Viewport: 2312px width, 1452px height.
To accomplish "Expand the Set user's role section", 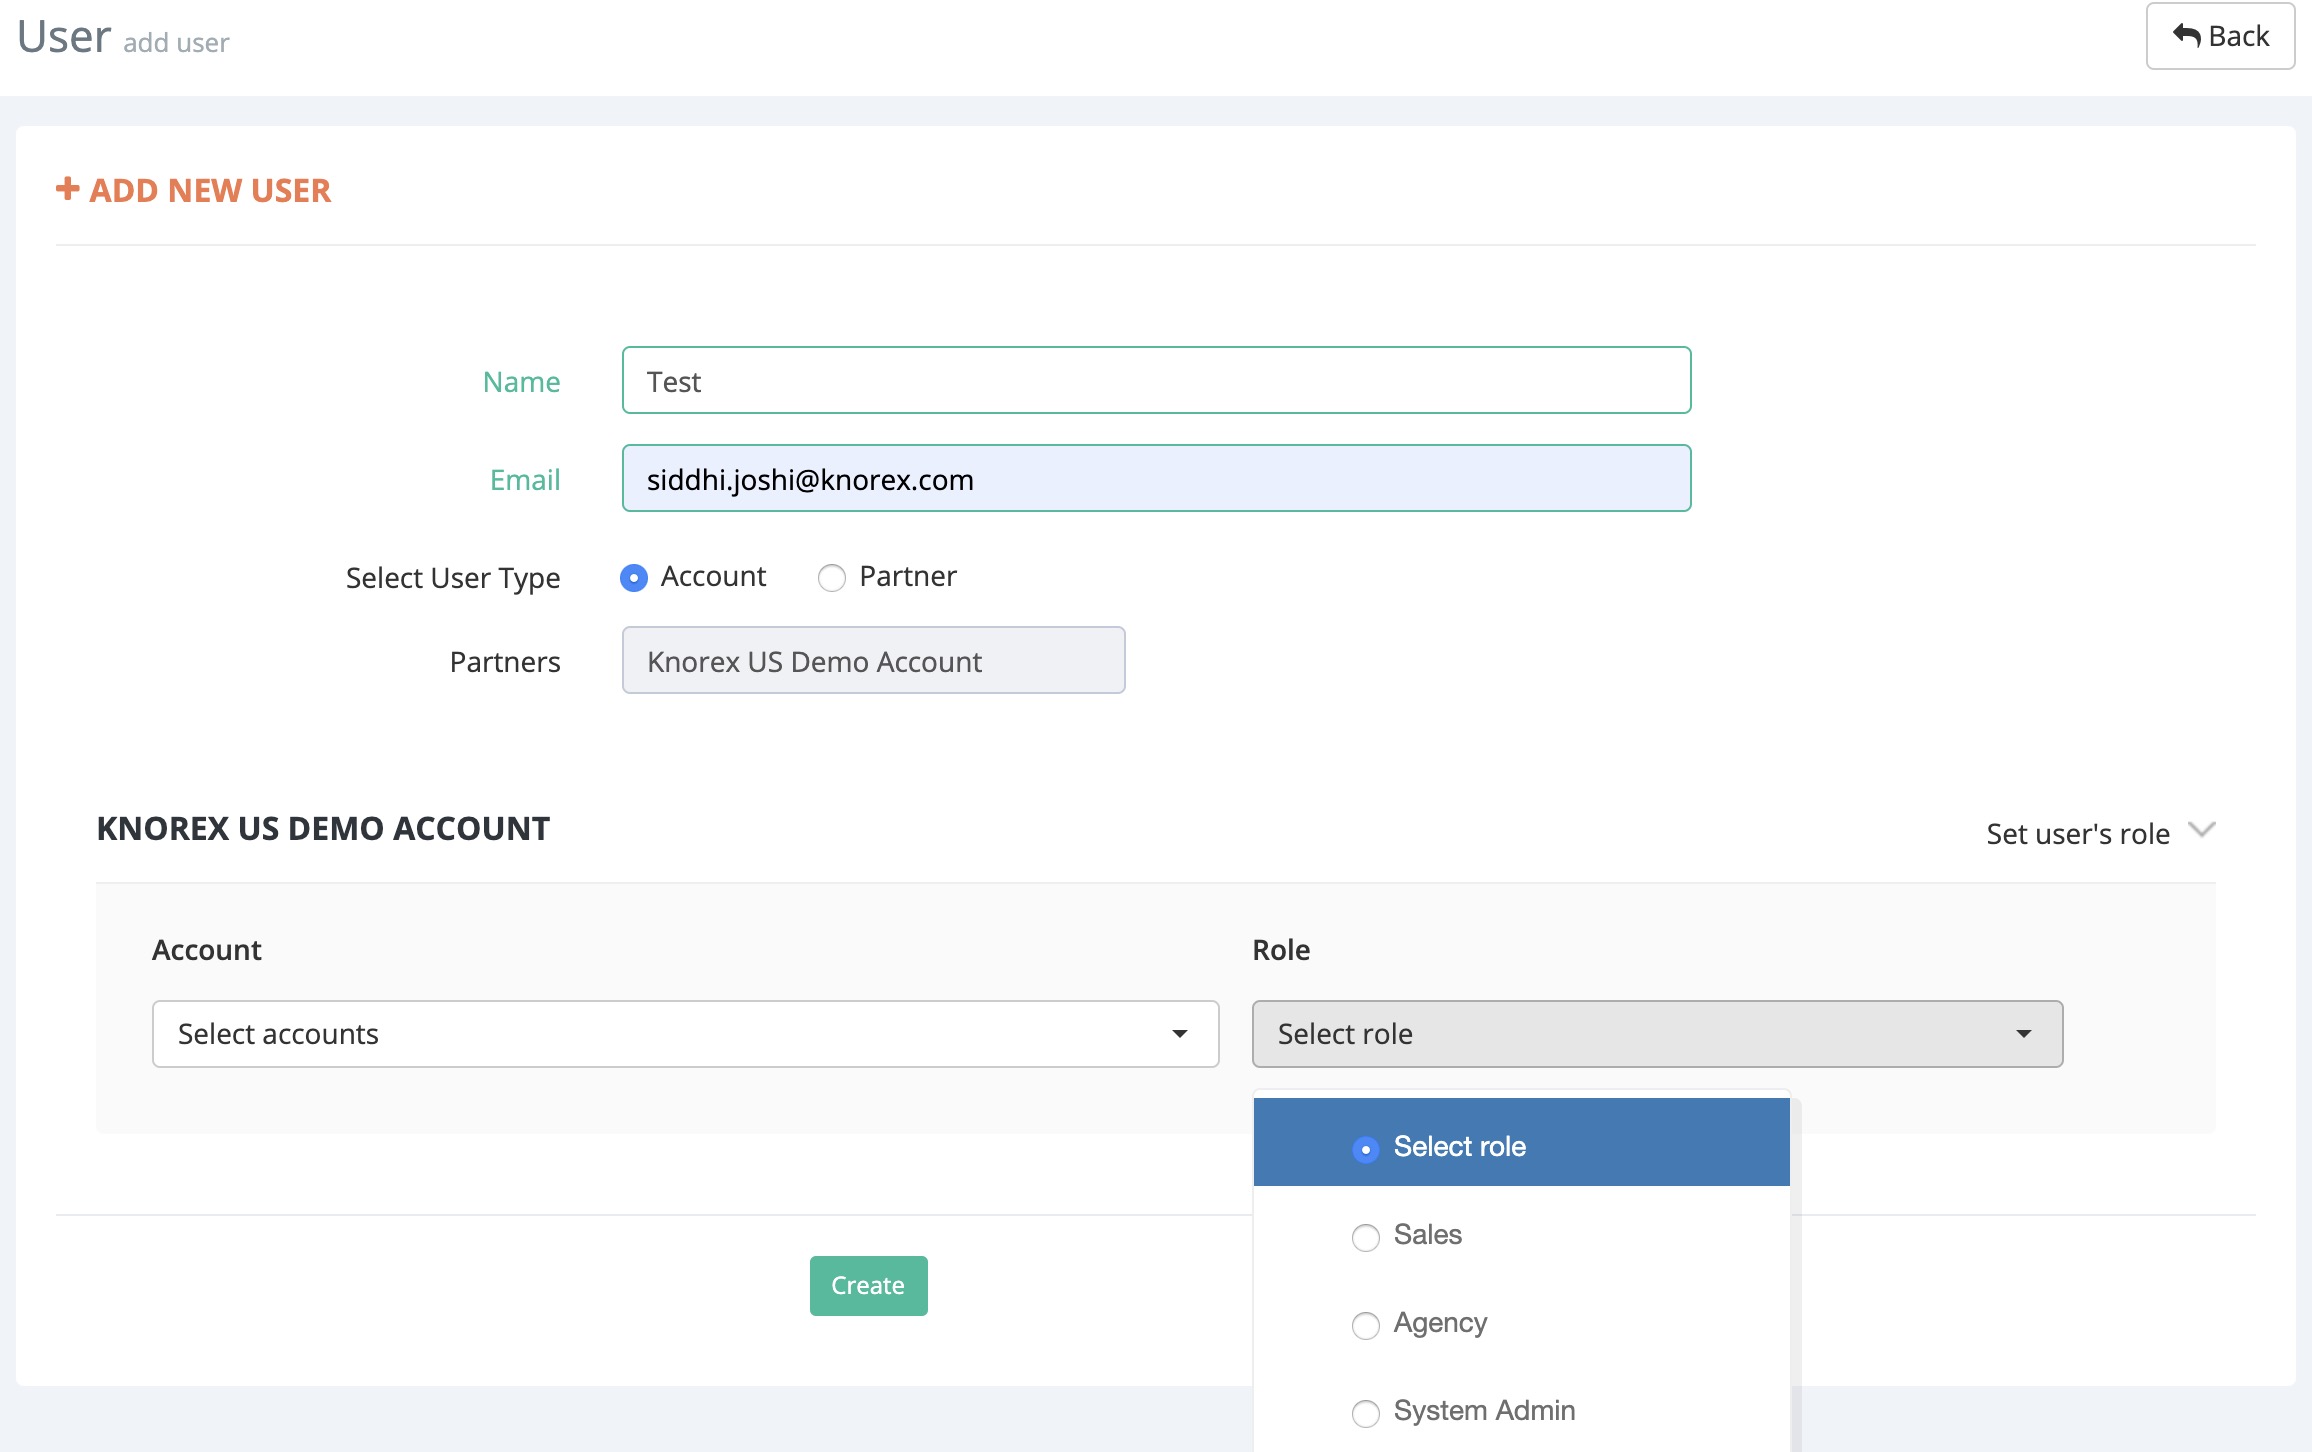I will point(2077,834).
